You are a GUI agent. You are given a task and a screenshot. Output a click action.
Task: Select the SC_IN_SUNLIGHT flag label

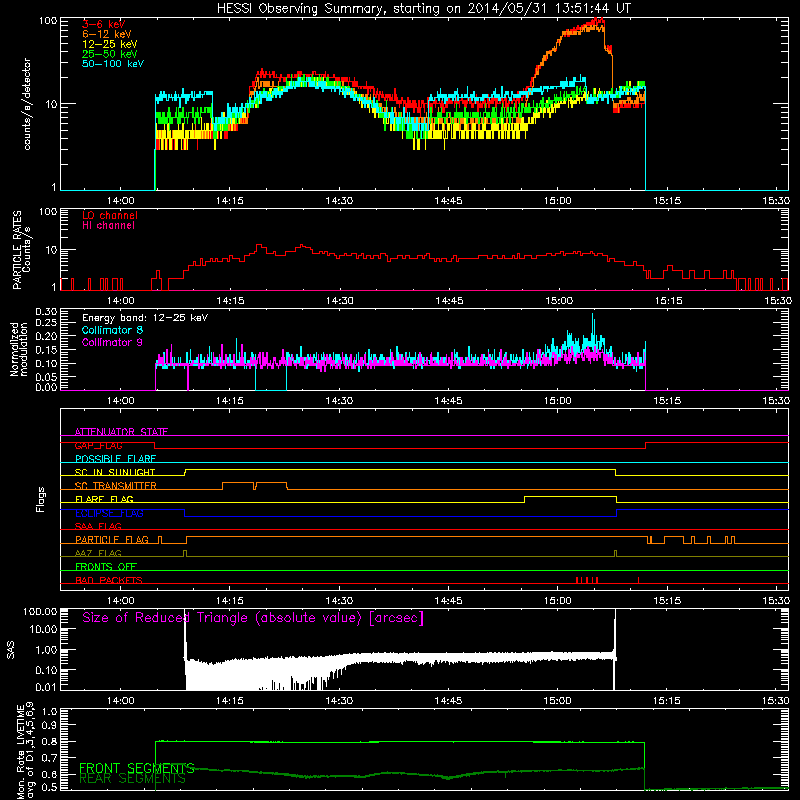coord(115,472)
